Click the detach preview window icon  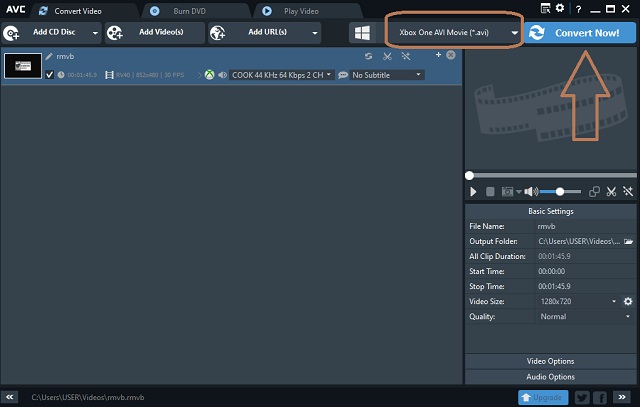tap(594, 191)
